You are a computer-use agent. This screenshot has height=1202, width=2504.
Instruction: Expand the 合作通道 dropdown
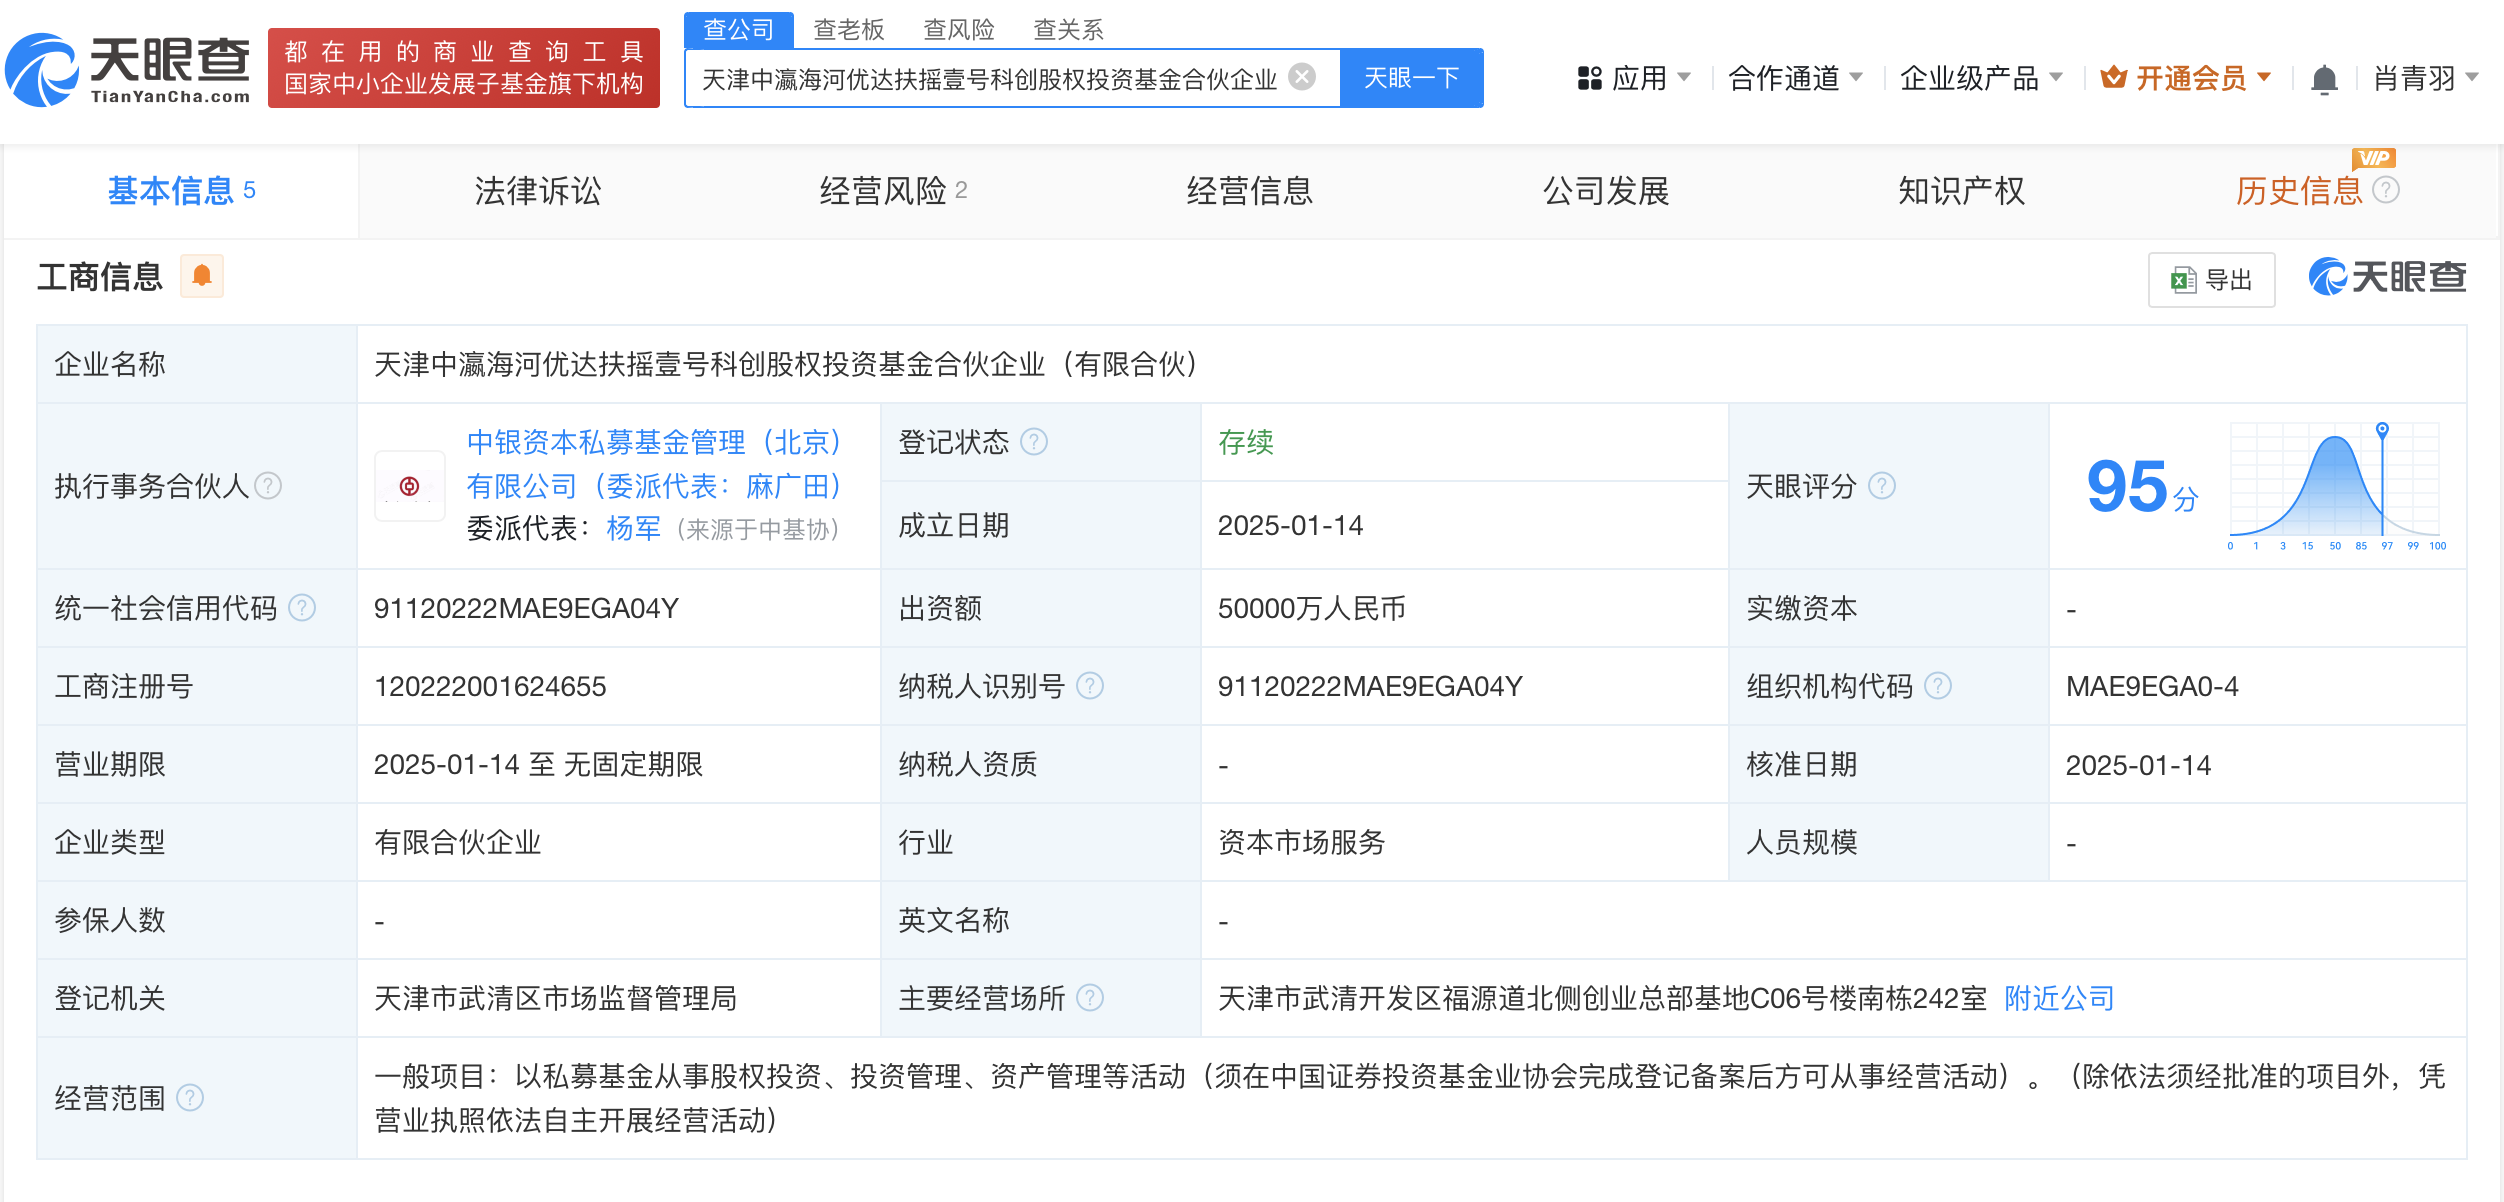point(1856,77)
